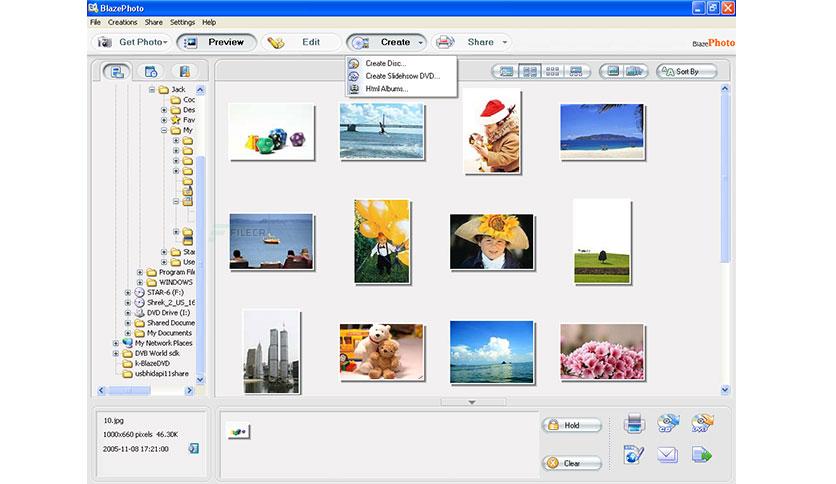Click folder tree horizontal scrollbar thumb

click(x=129, y=391)
